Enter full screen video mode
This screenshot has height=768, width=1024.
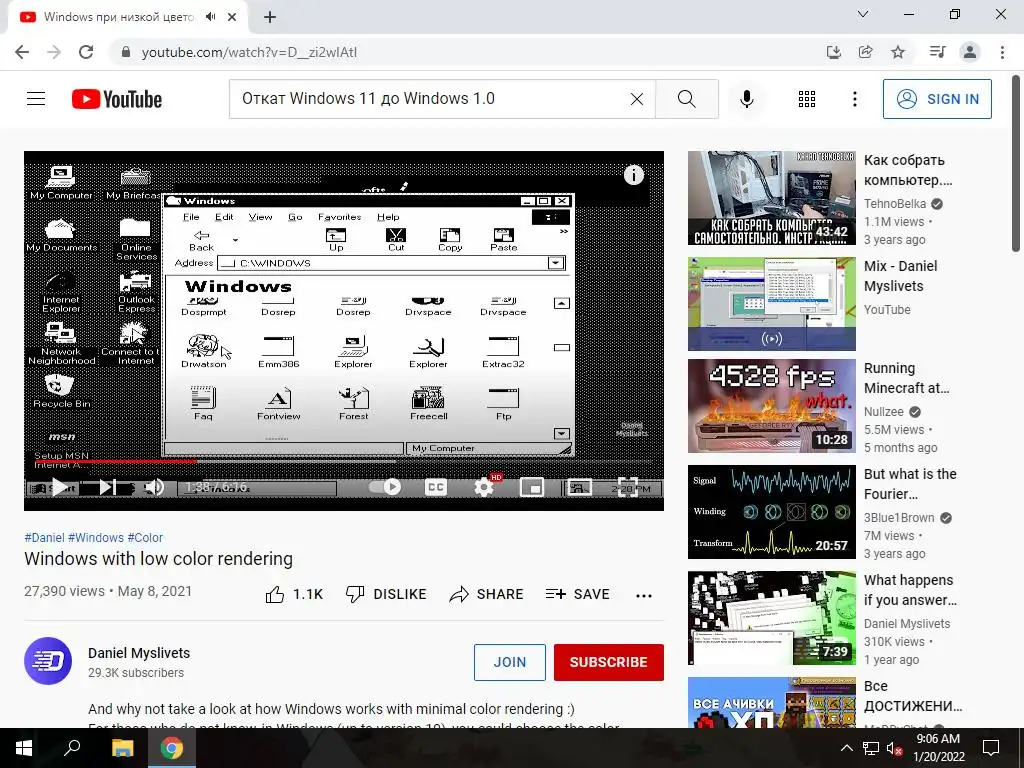coord(628,487)
